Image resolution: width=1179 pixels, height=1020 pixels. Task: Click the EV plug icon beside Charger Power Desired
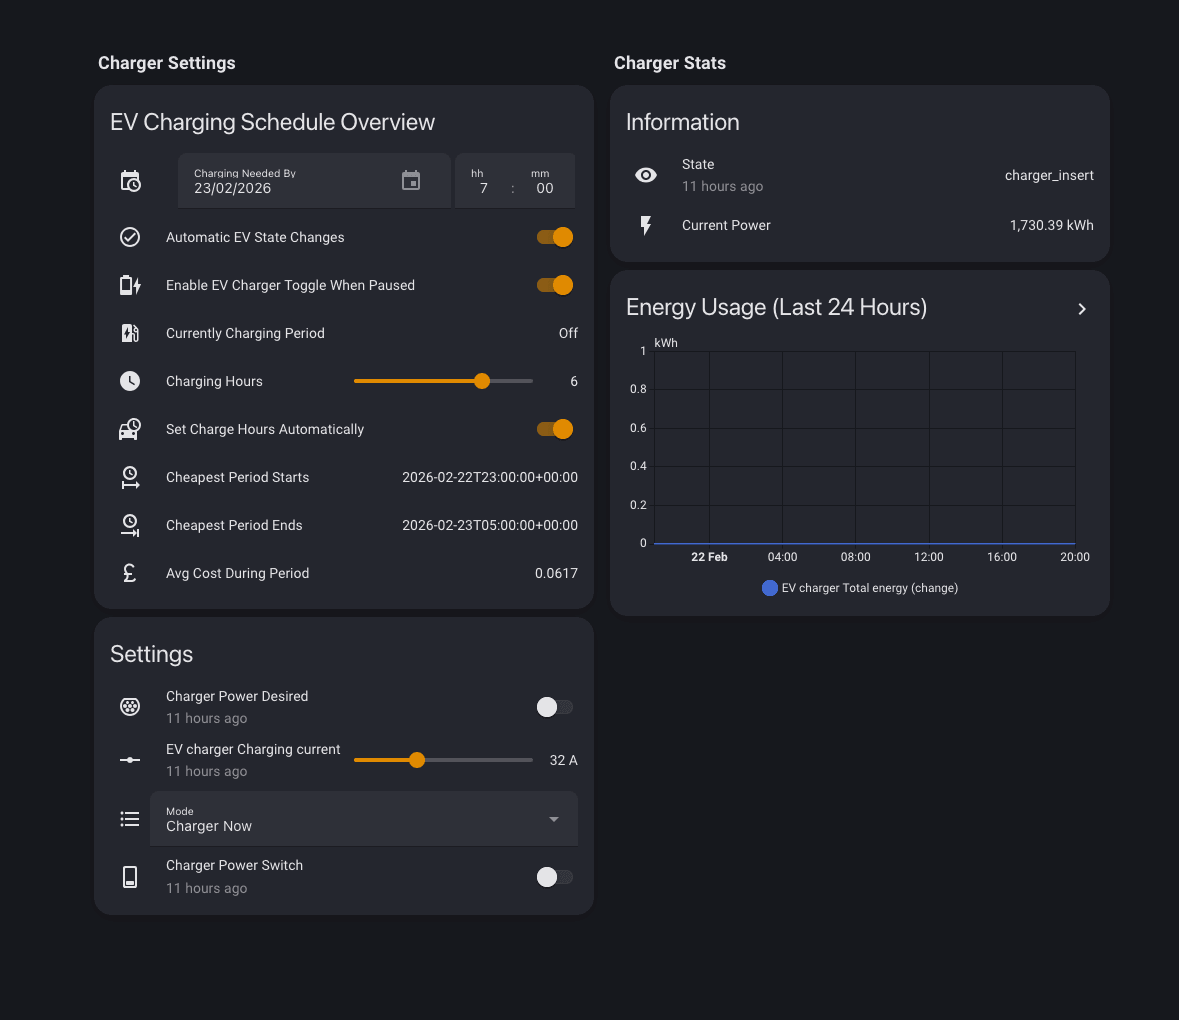click(x=130, y=707)
